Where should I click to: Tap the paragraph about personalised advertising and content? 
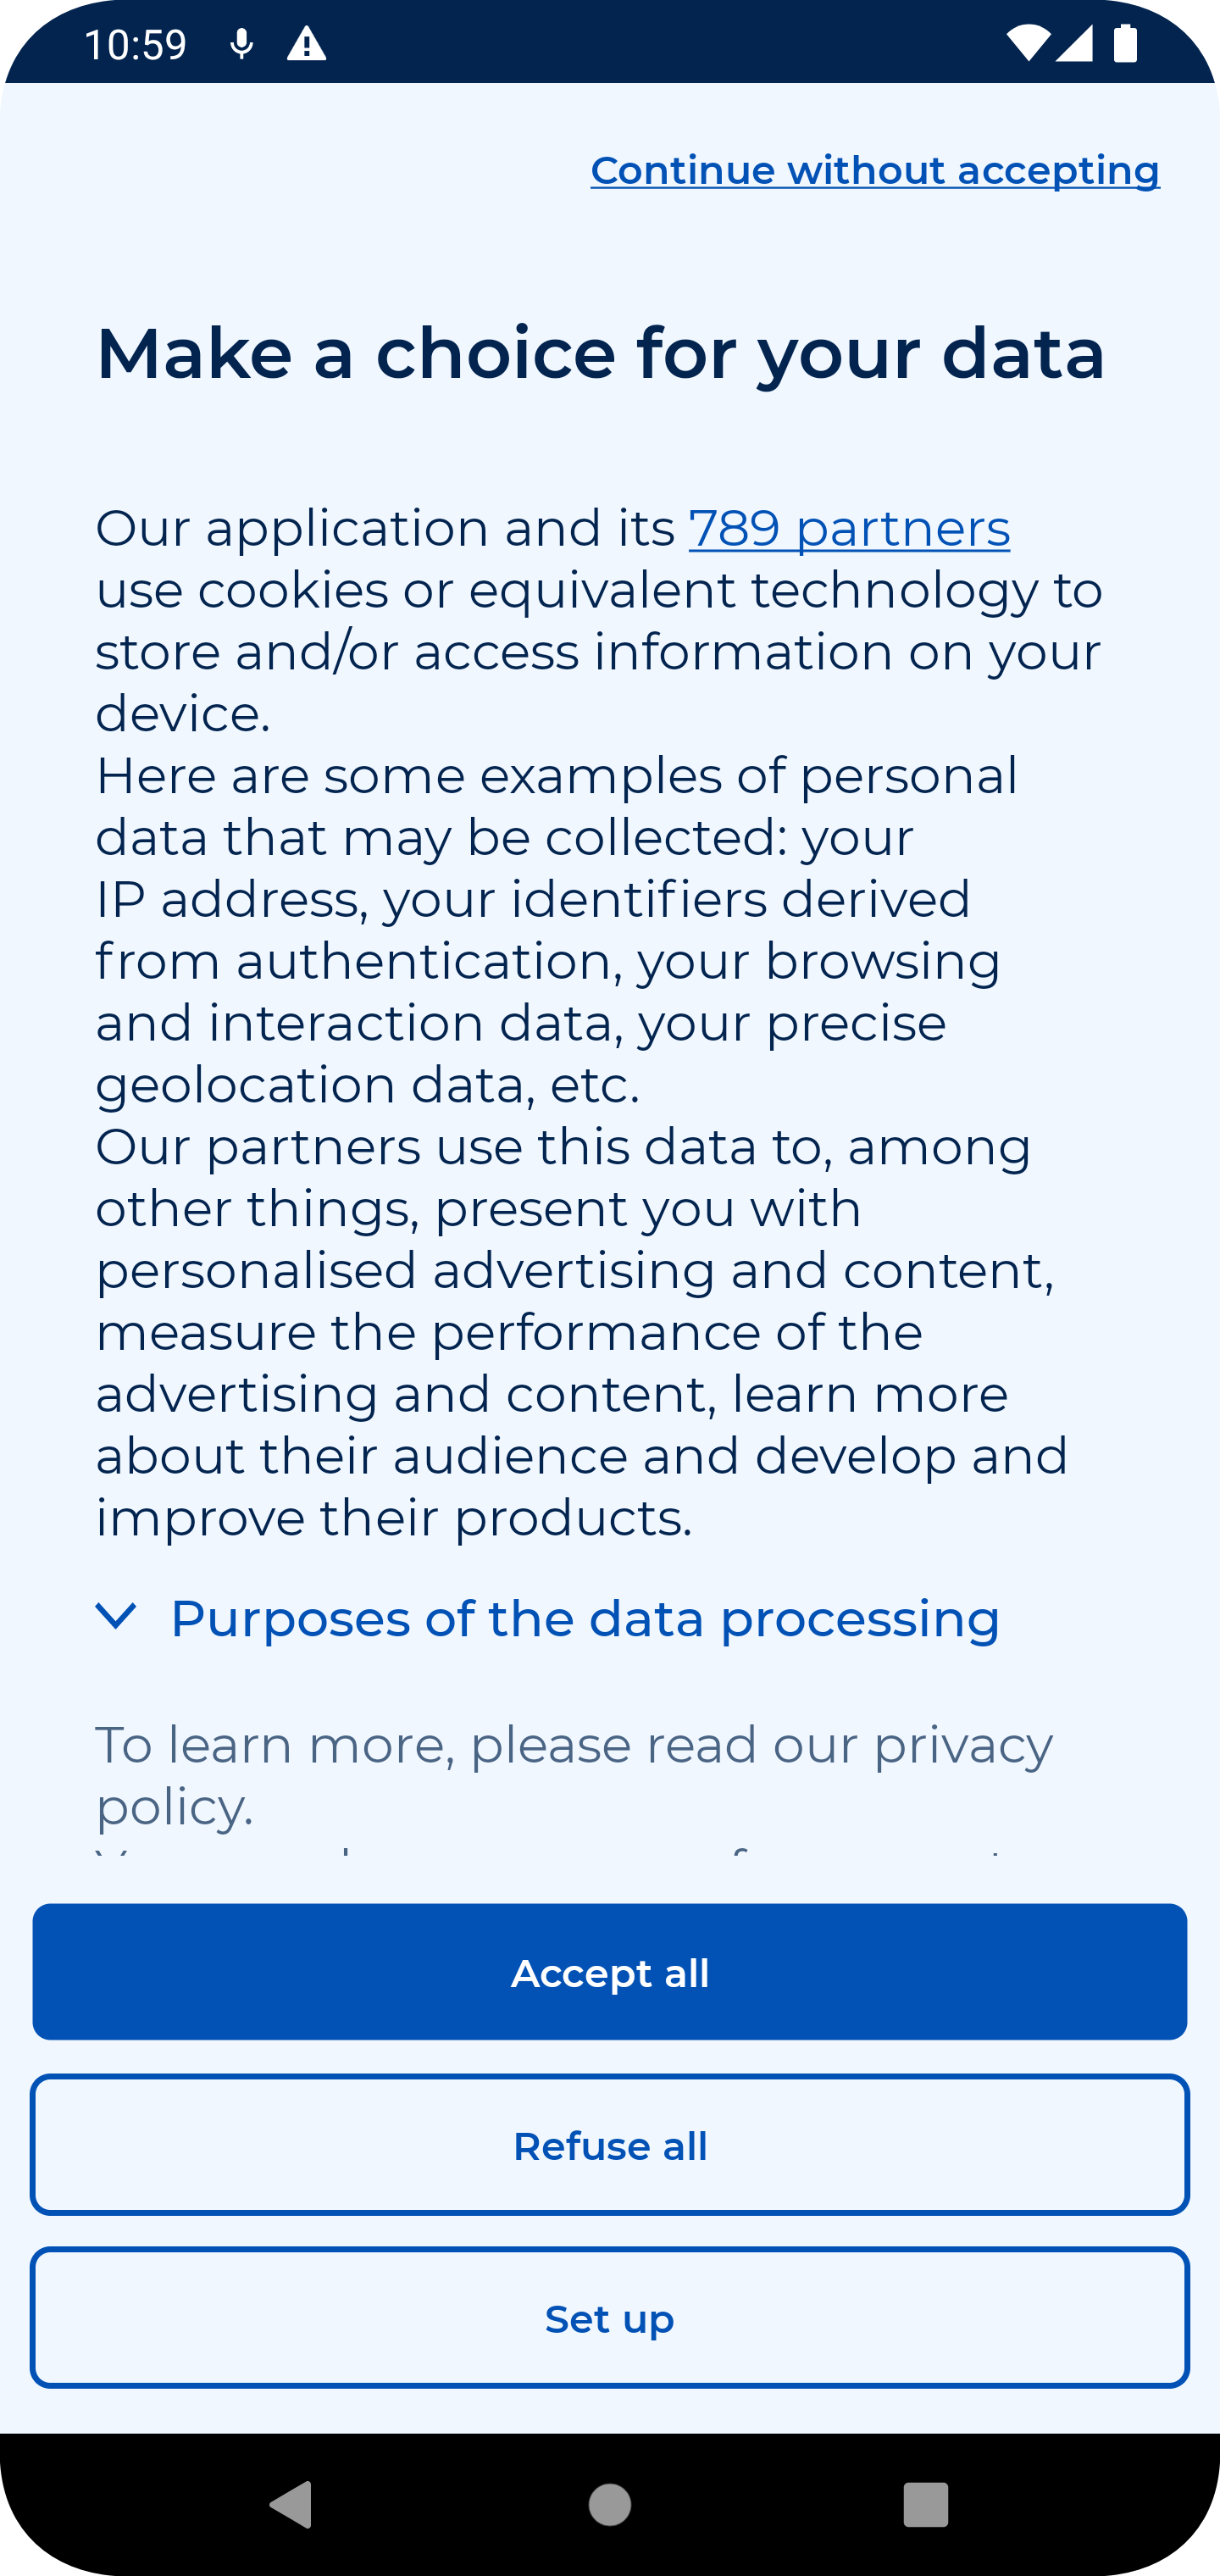(x=580, y=1330)
